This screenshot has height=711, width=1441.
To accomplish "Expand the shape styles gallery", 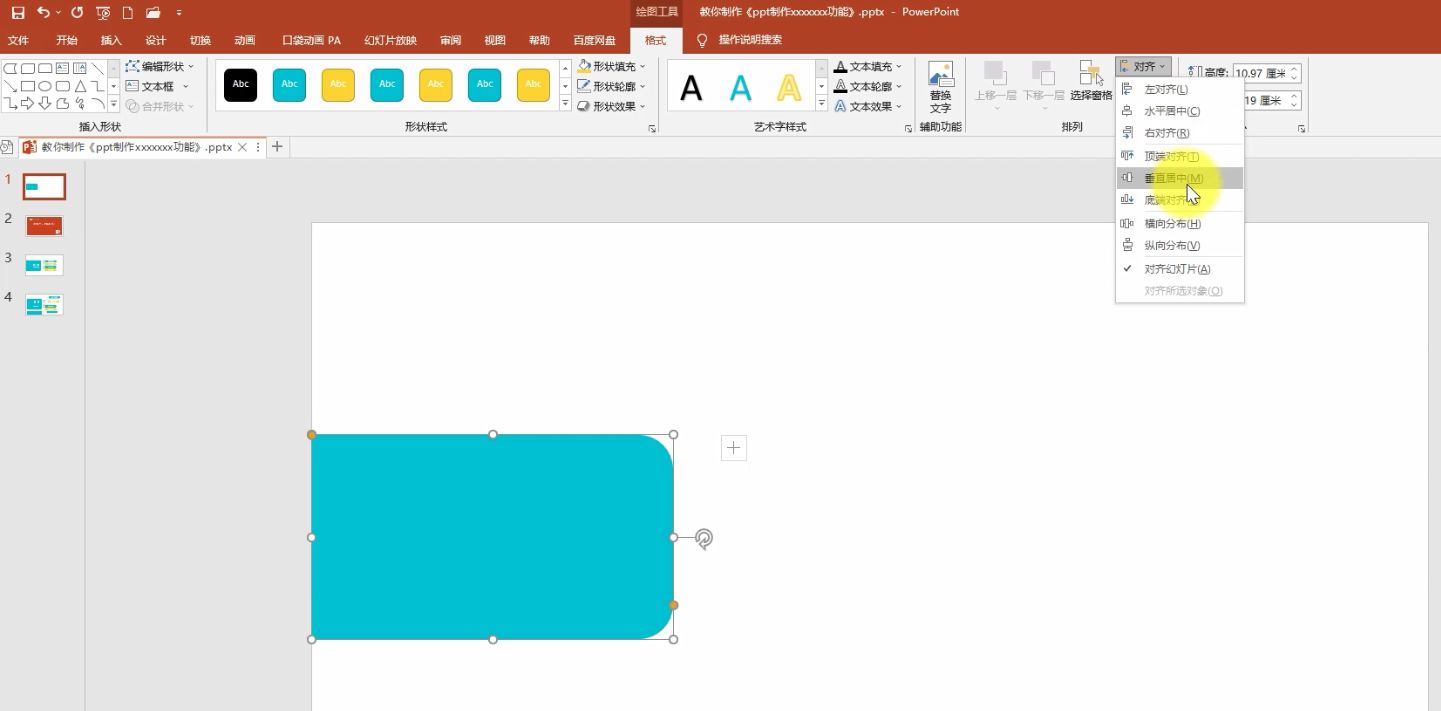I will pyautogui.click(x=565, y=104).
